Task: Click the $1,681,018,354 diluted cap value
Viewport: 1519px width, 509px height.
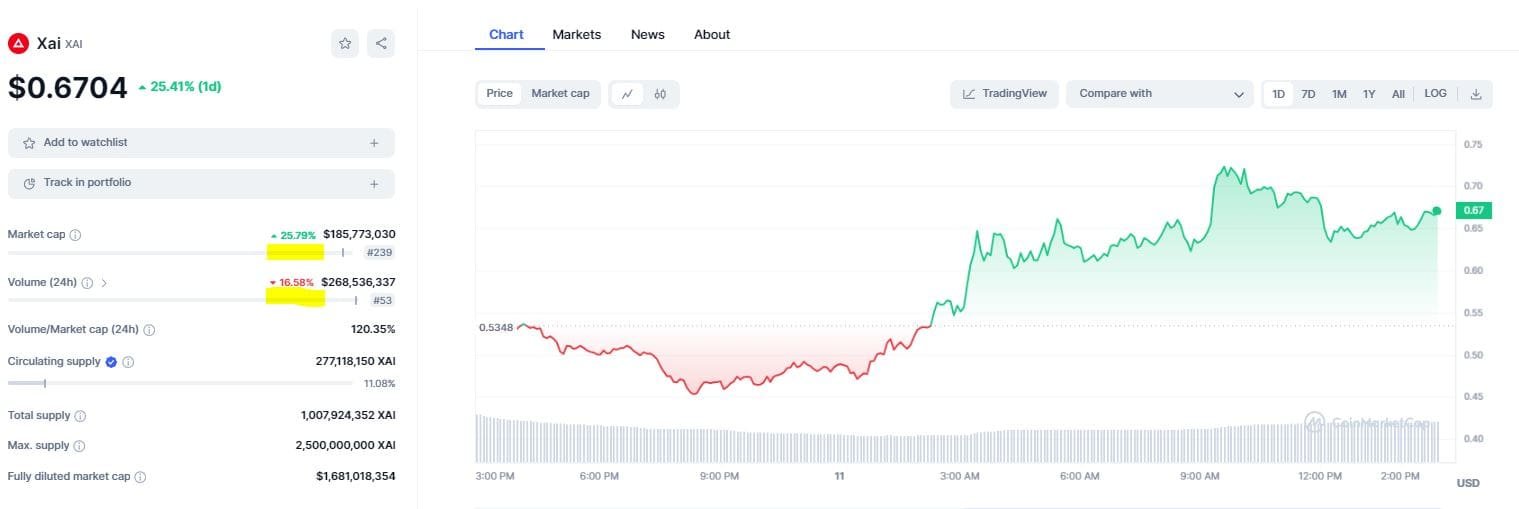Action: click(x=356, y=477)
